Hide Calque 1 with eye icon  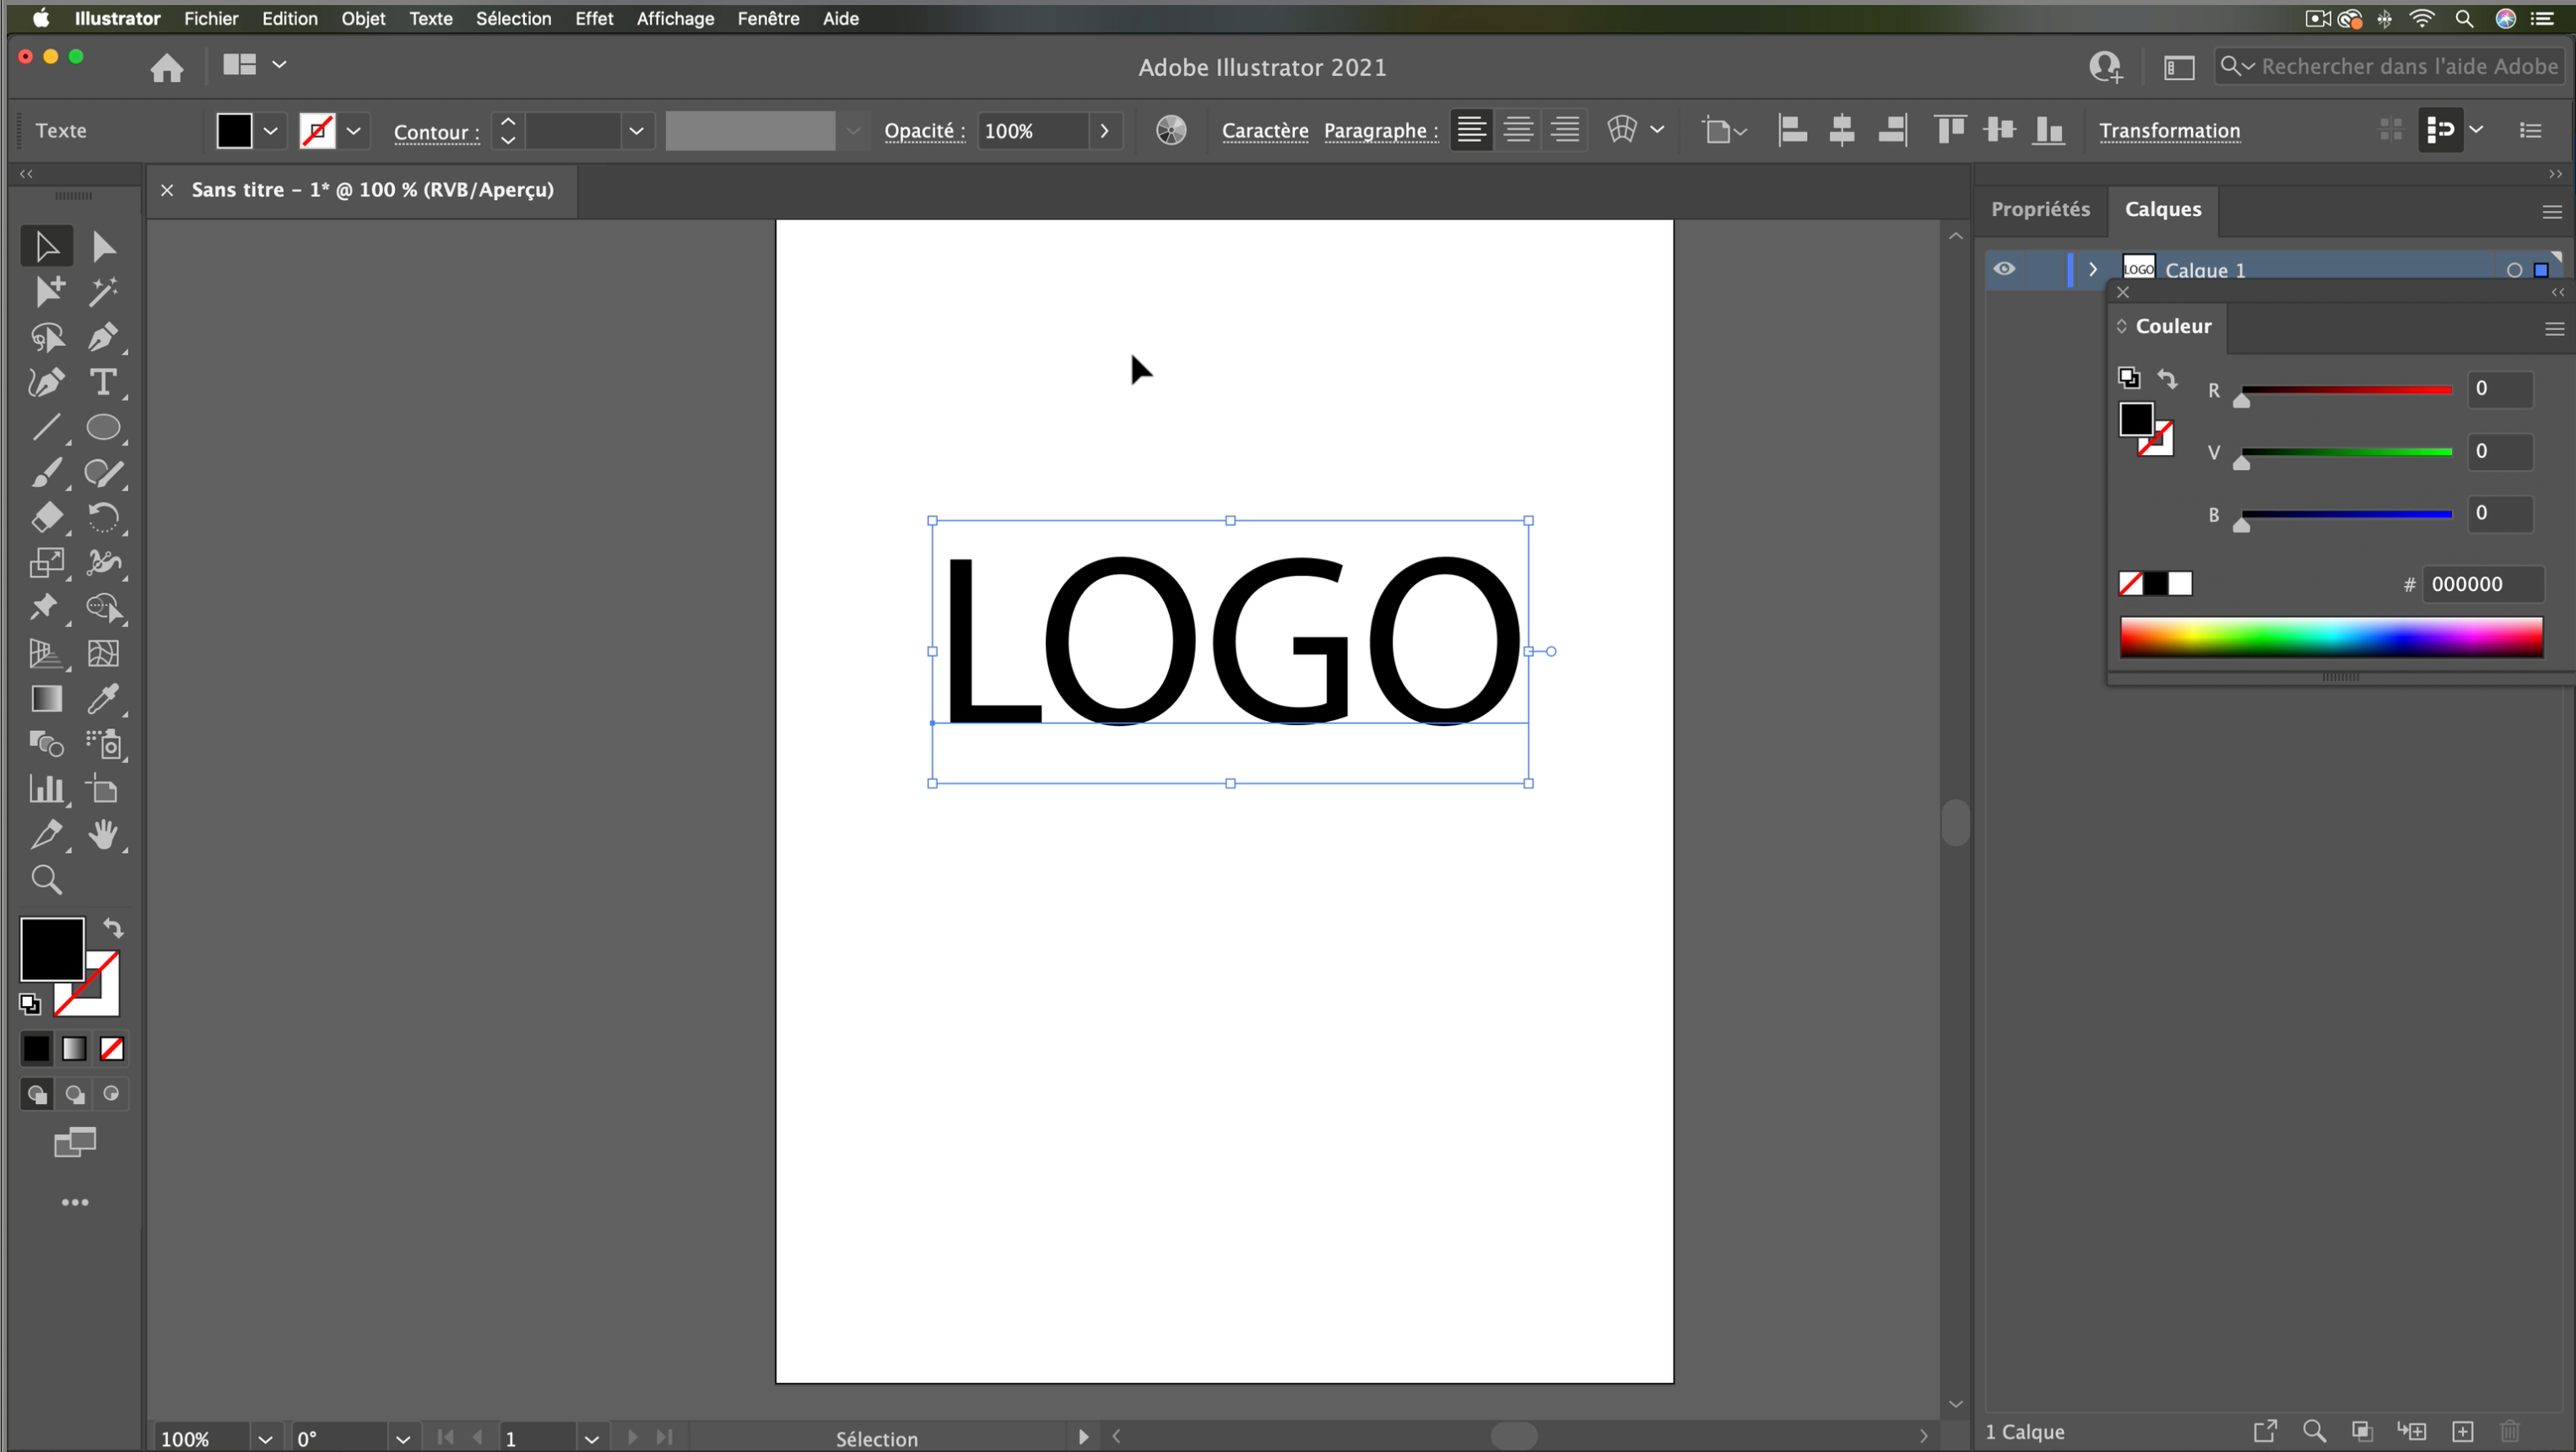2004,269
